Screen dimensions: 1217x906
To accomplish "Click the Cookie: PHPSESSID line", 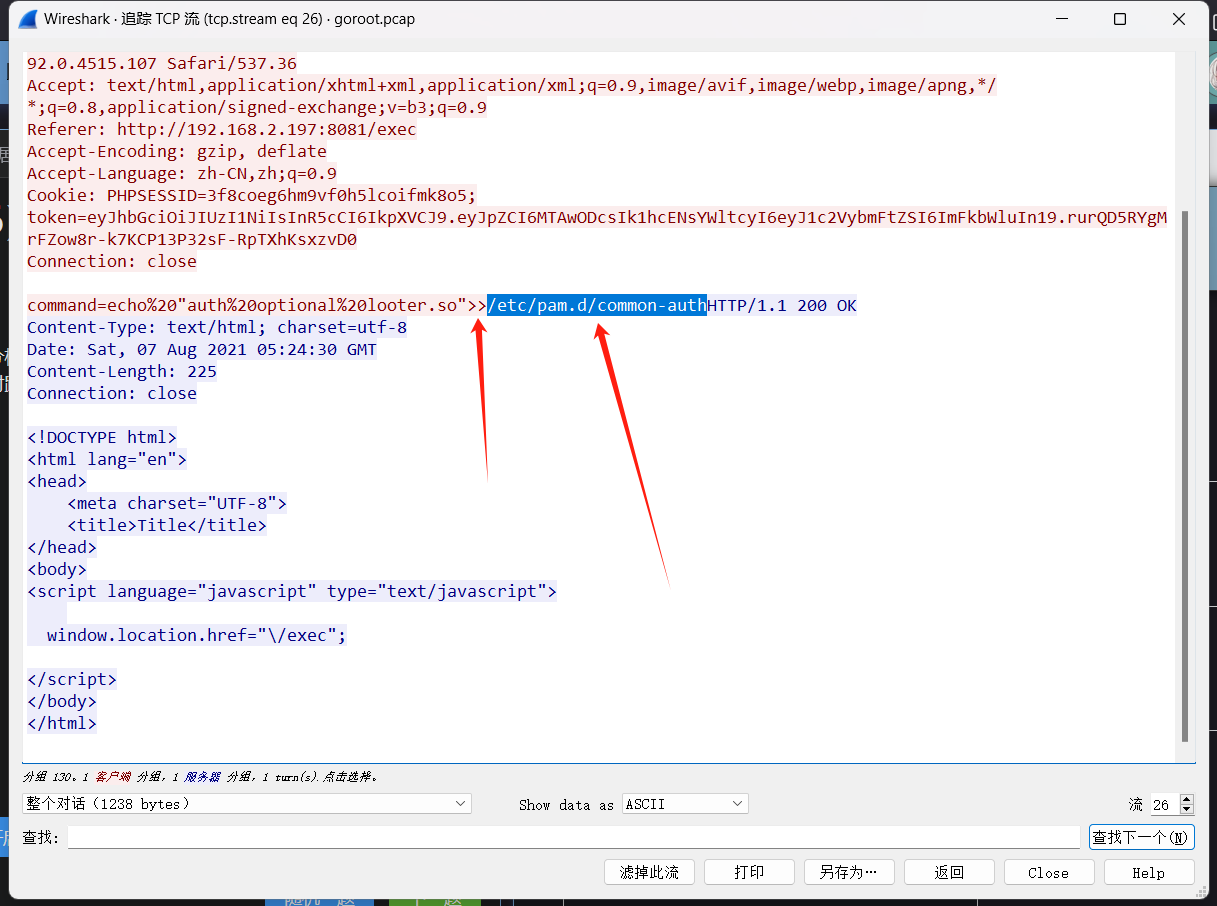I will 252,195.
